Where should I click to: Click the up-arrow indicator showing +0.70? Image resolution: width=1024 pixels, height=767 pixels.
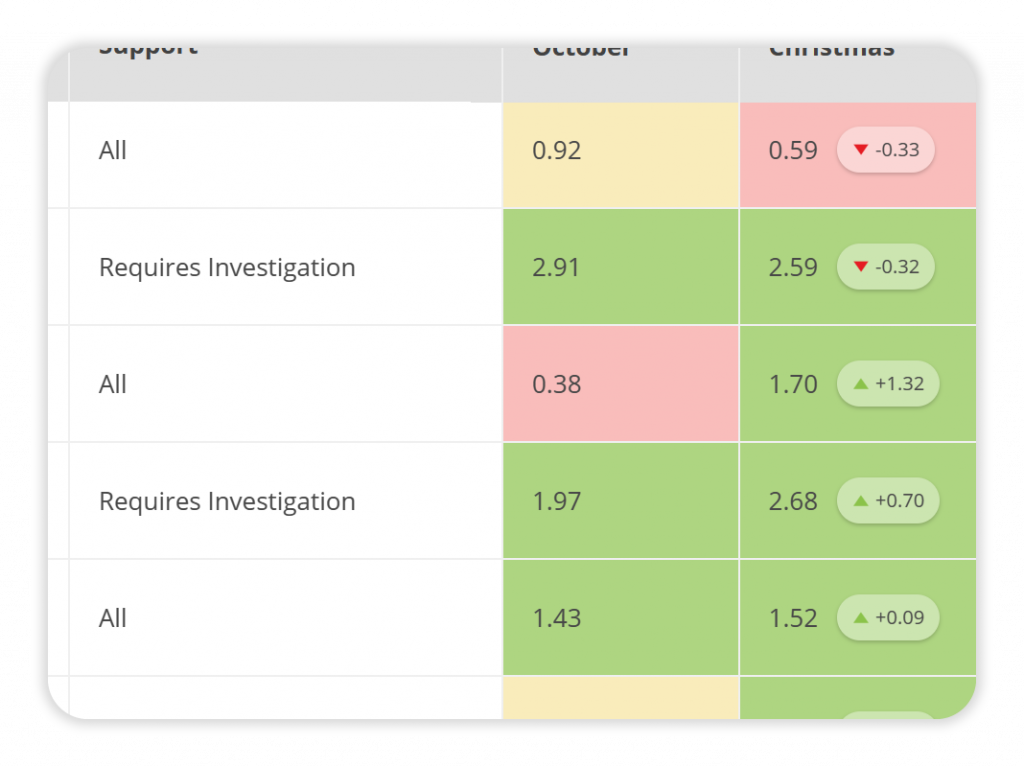(x=887, y=501)
